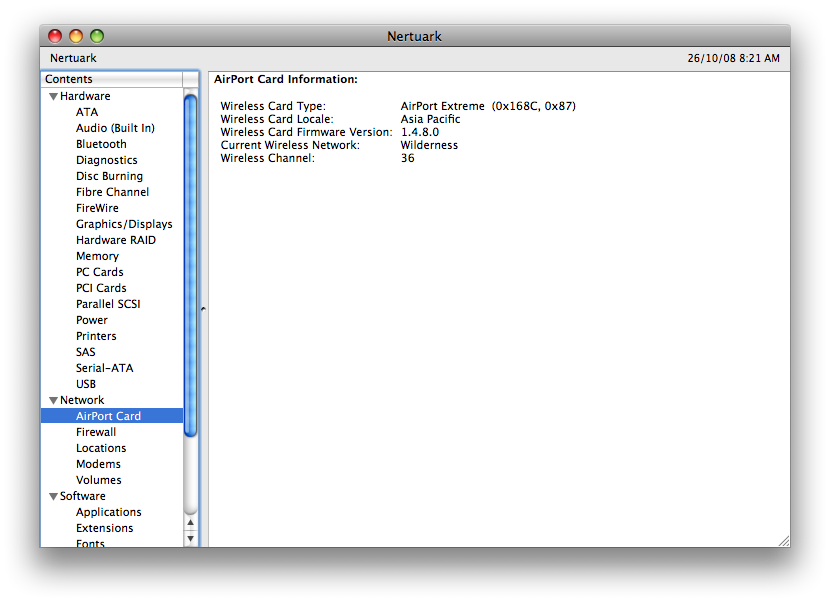
Task: Open the Firewall network entry
Action: tap(96, 433)
